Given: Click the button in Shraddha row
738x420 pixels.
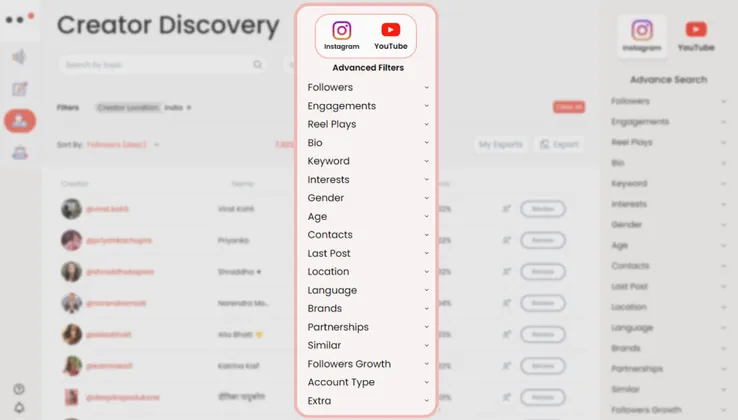Looking at the screenshot, I should (x=543, y=272).
